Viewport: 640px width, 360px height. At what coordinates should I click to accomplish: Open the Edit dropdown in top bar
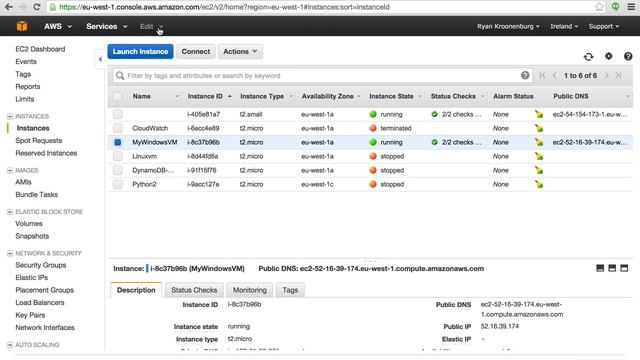click(x=151, y=26)
